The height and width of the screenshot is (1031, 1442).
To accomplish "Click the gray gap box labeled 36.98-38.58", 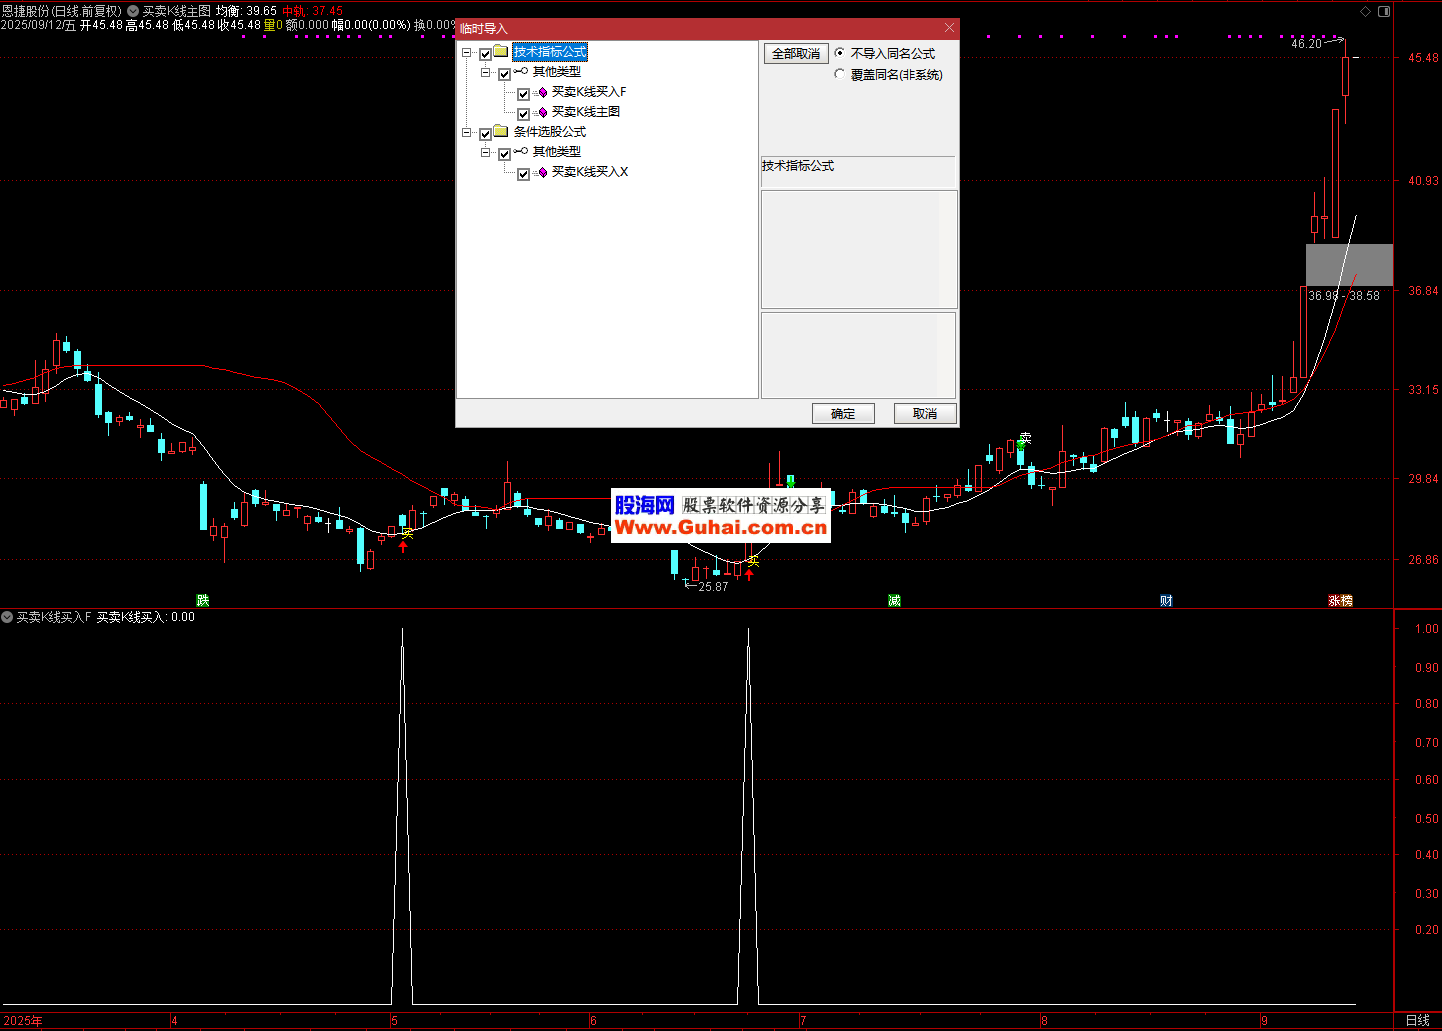I will point(1349,265).
